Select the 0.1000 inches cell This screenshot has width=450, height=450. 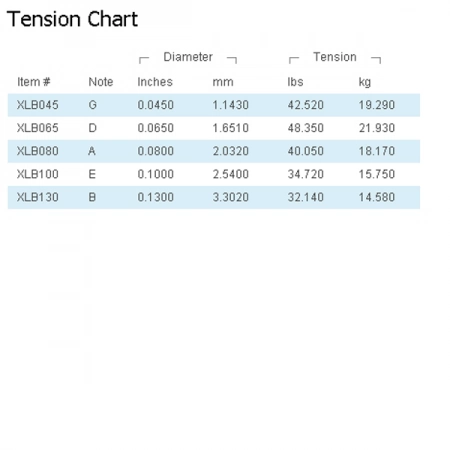(x=156, y=174)
